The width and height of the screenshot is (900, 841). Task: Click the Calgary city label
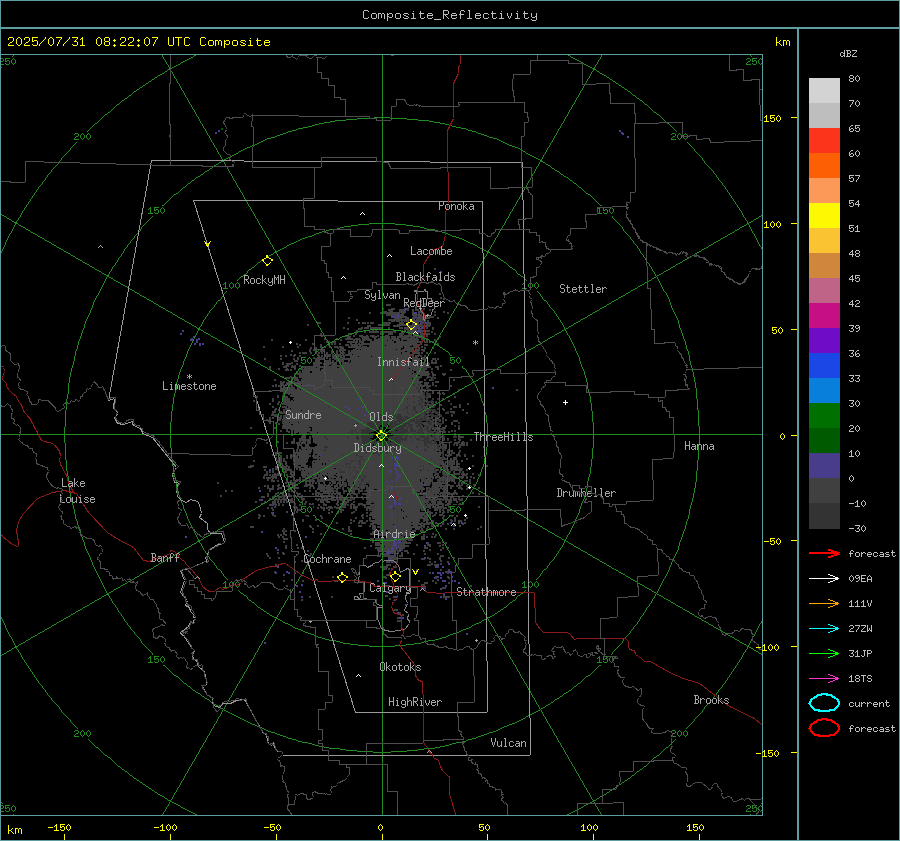pos(390,588)
